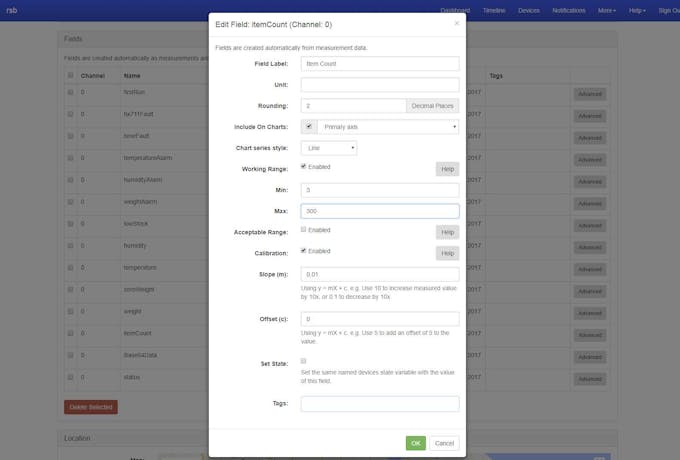
Task: Click the Offset (c) input
Action: point(380,319)
